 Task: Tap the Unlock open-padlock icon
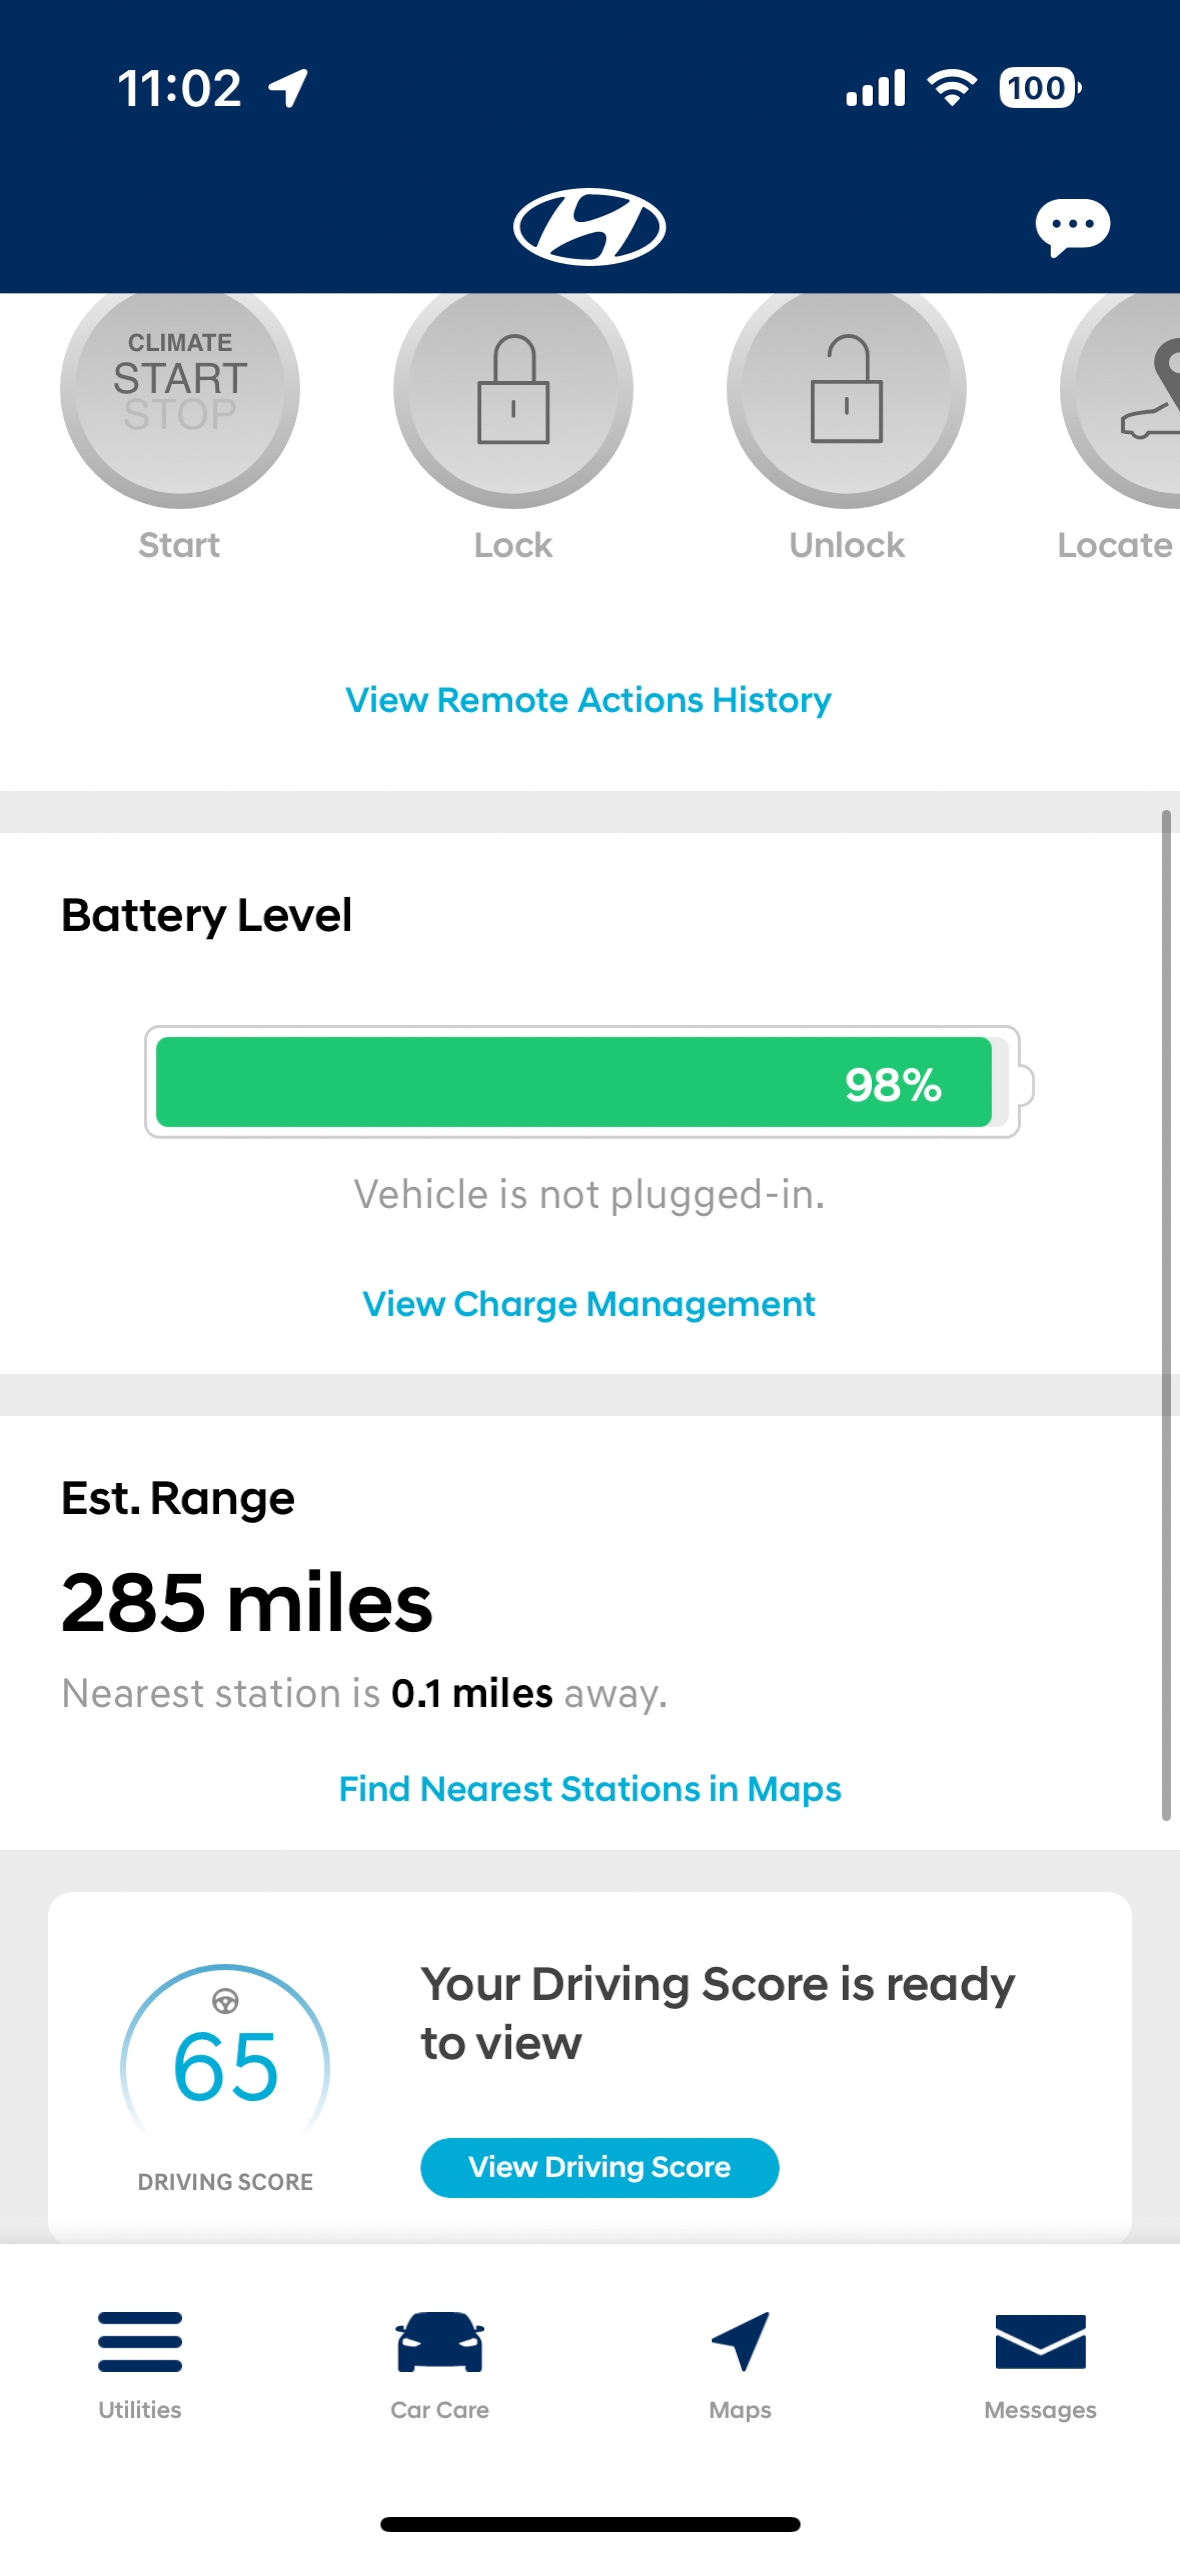[x=846, y=388]
